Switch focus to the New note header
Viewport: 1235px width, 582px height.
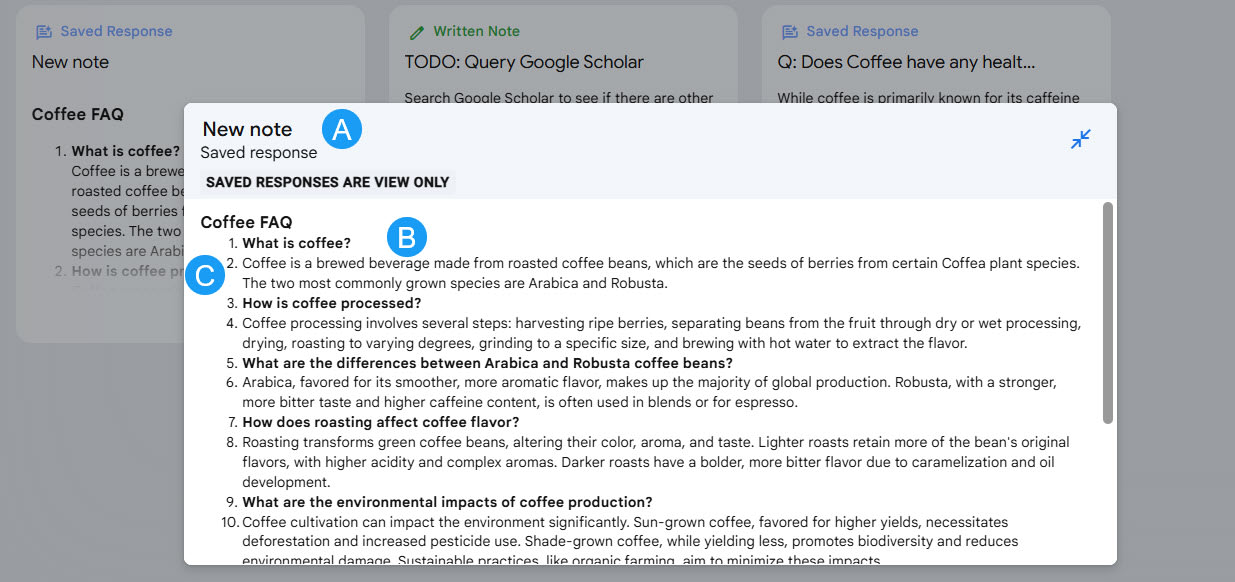tap(247, 128)
